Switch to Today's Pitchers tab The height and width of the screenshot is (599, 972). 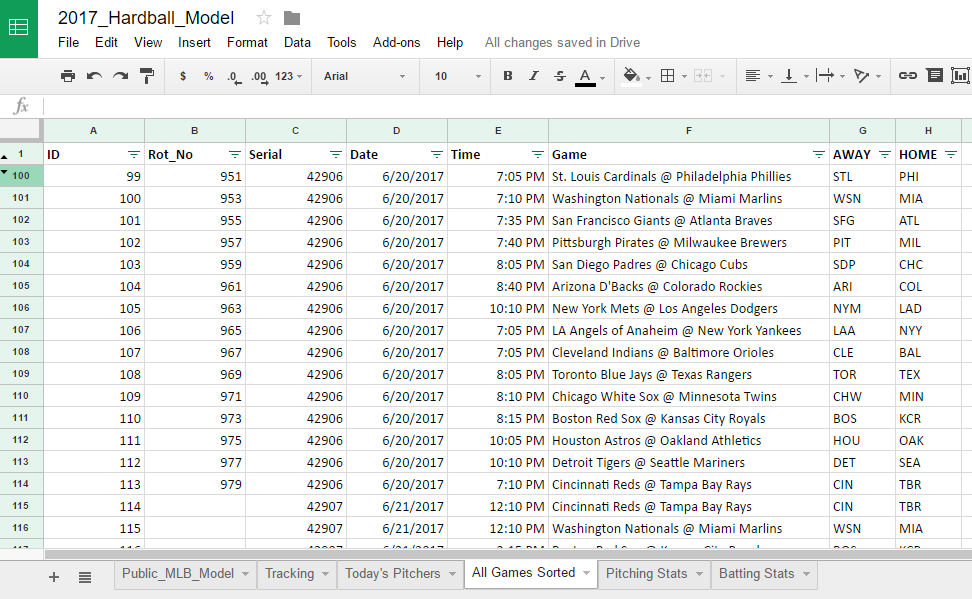(400, 574)
